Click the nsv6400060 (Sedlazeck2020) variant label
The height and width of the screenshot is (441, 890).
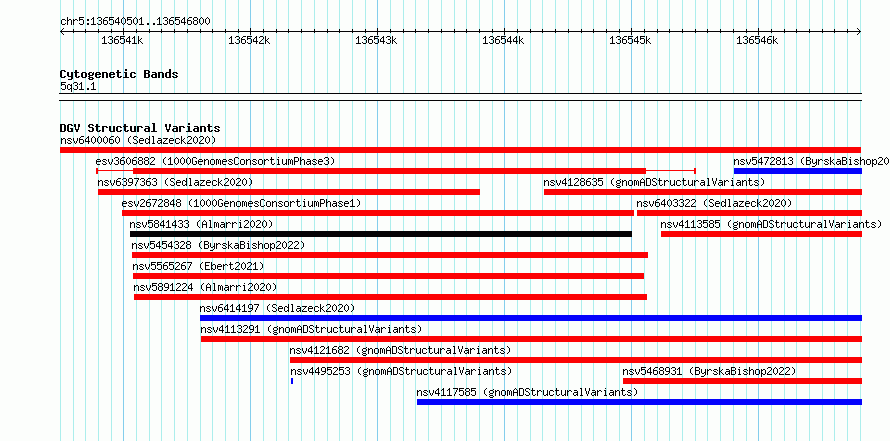[x=138, y=140]
